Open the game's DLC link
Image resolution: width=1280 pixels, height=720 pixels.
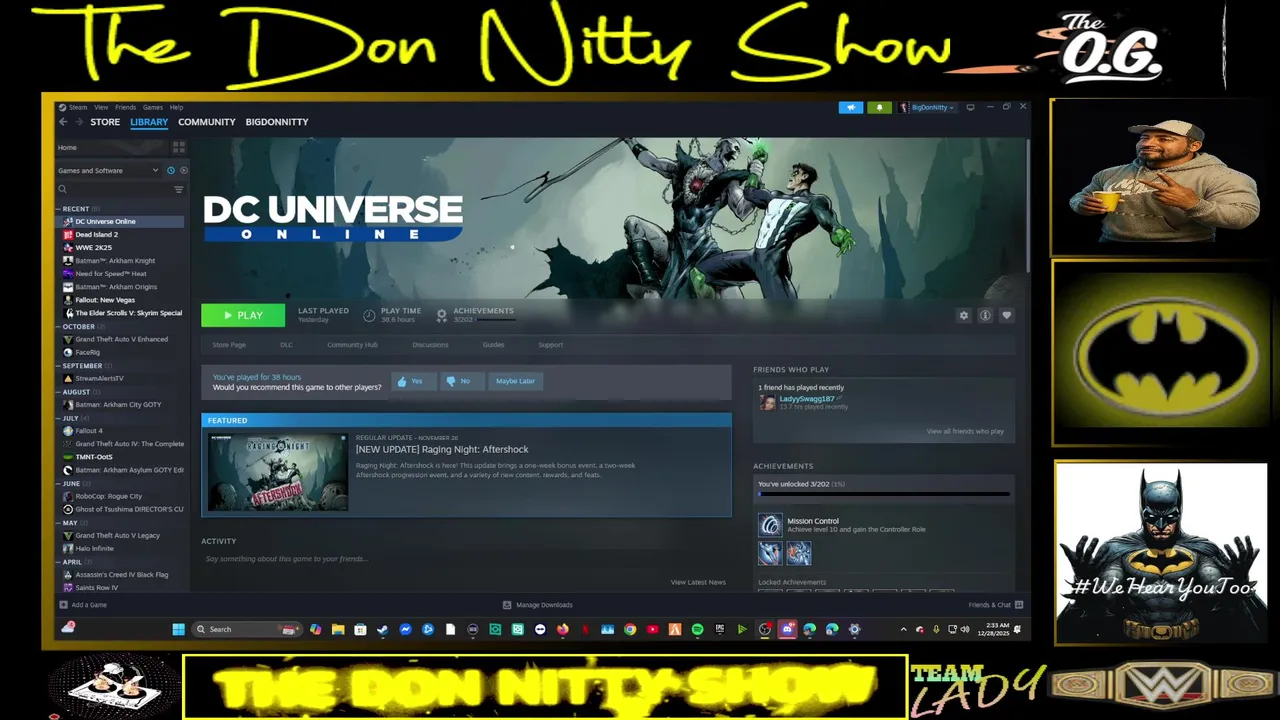pos(286,345)
